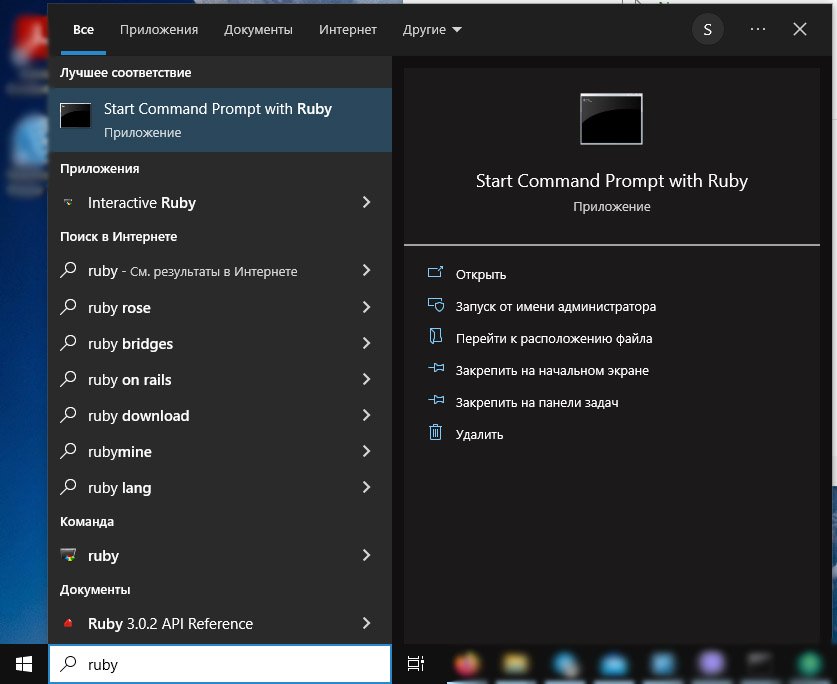837x684 pixels.
Task: Click the ruby command icon under Команда
Action: tap(68, 555)
